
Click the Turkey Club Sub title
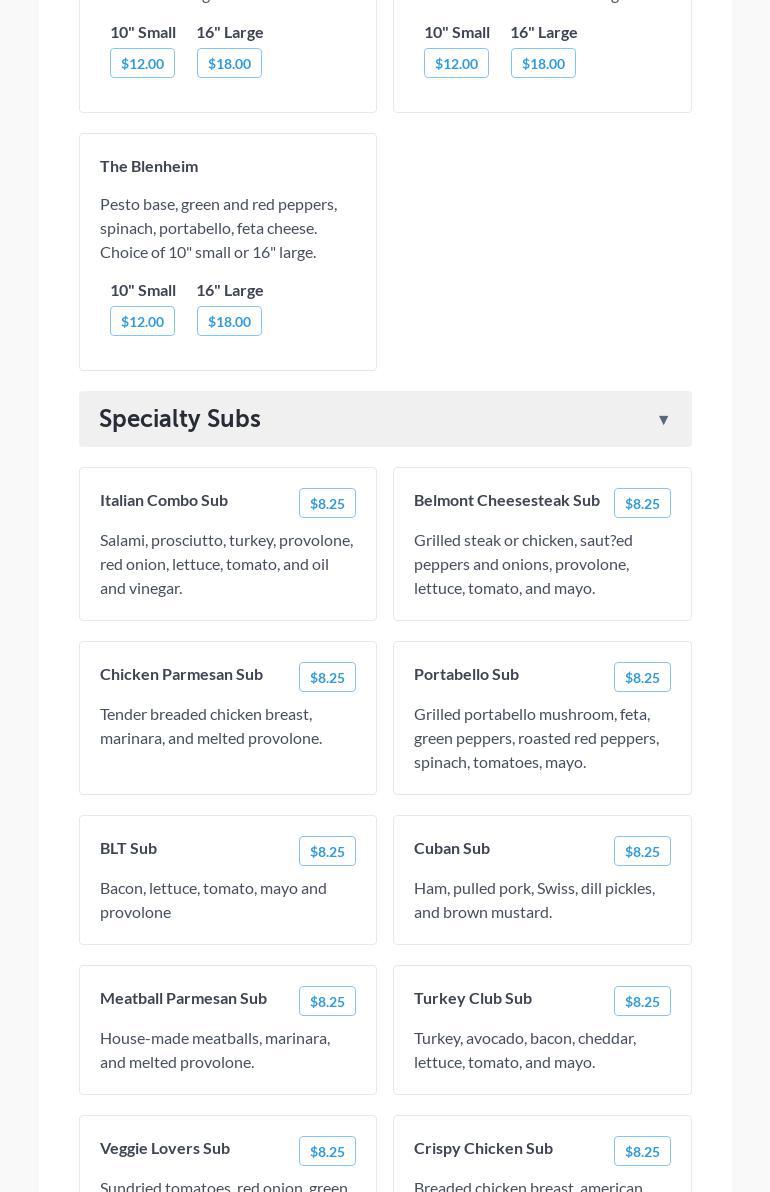click(473, 998)
